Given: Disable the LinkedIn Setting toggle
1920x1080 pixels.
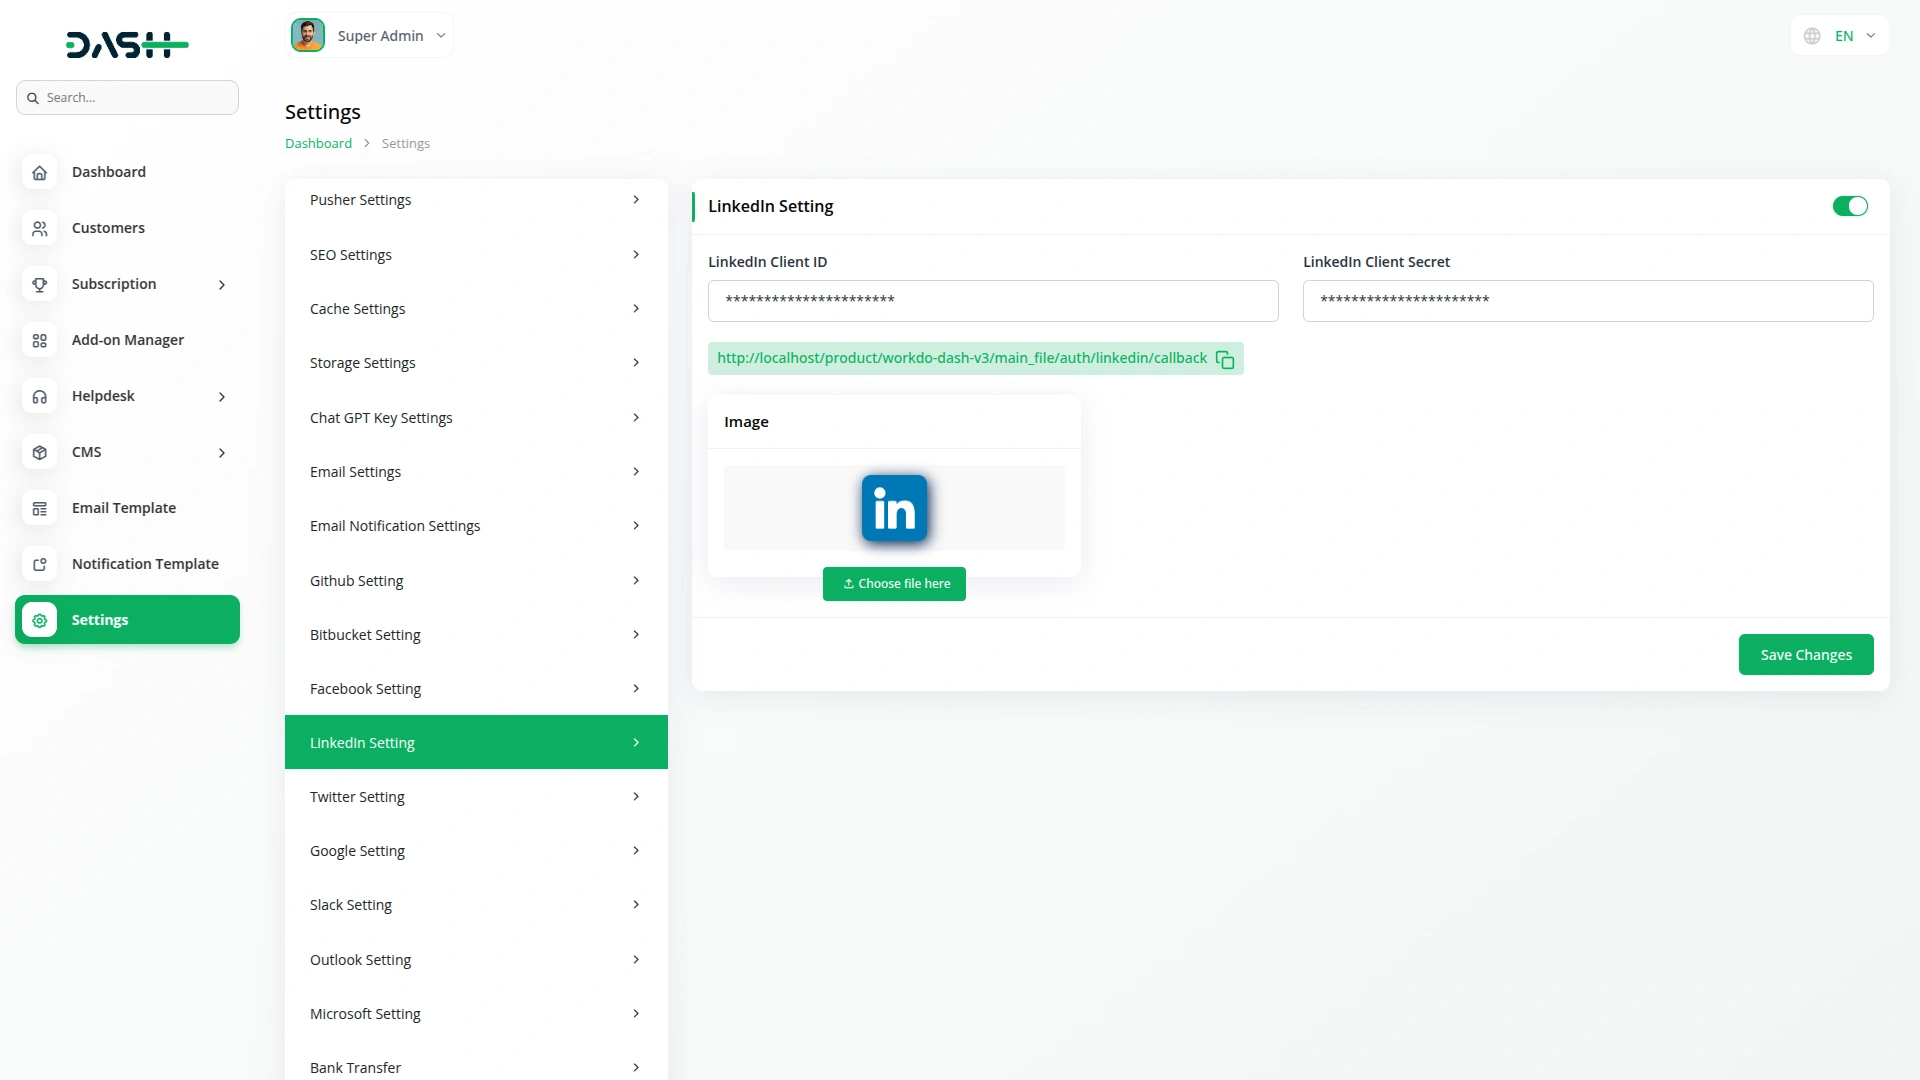Looking at the screenshot, I should (1849, 206).
